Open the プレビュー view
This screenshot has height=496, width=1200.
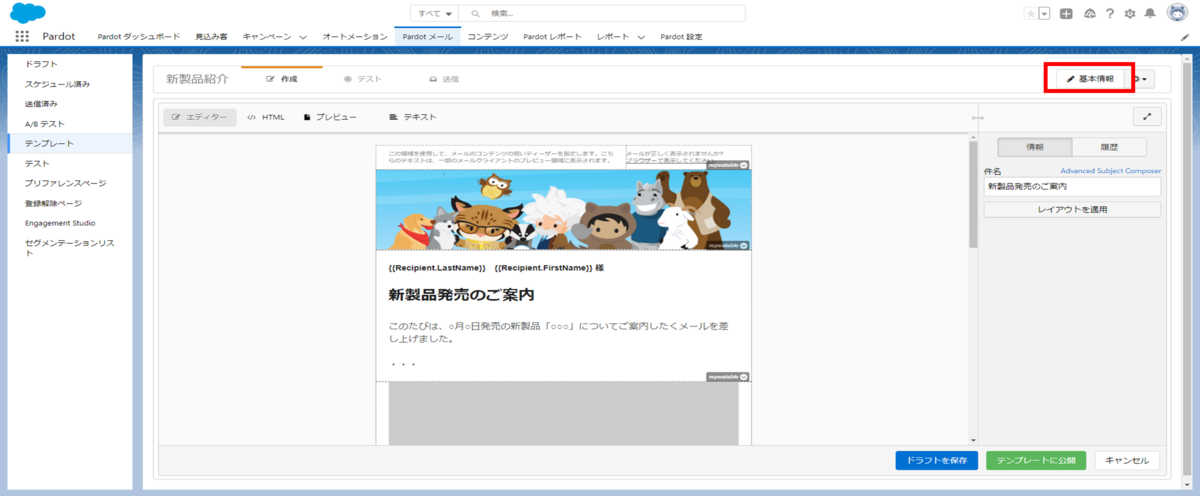tap(330, 117)
